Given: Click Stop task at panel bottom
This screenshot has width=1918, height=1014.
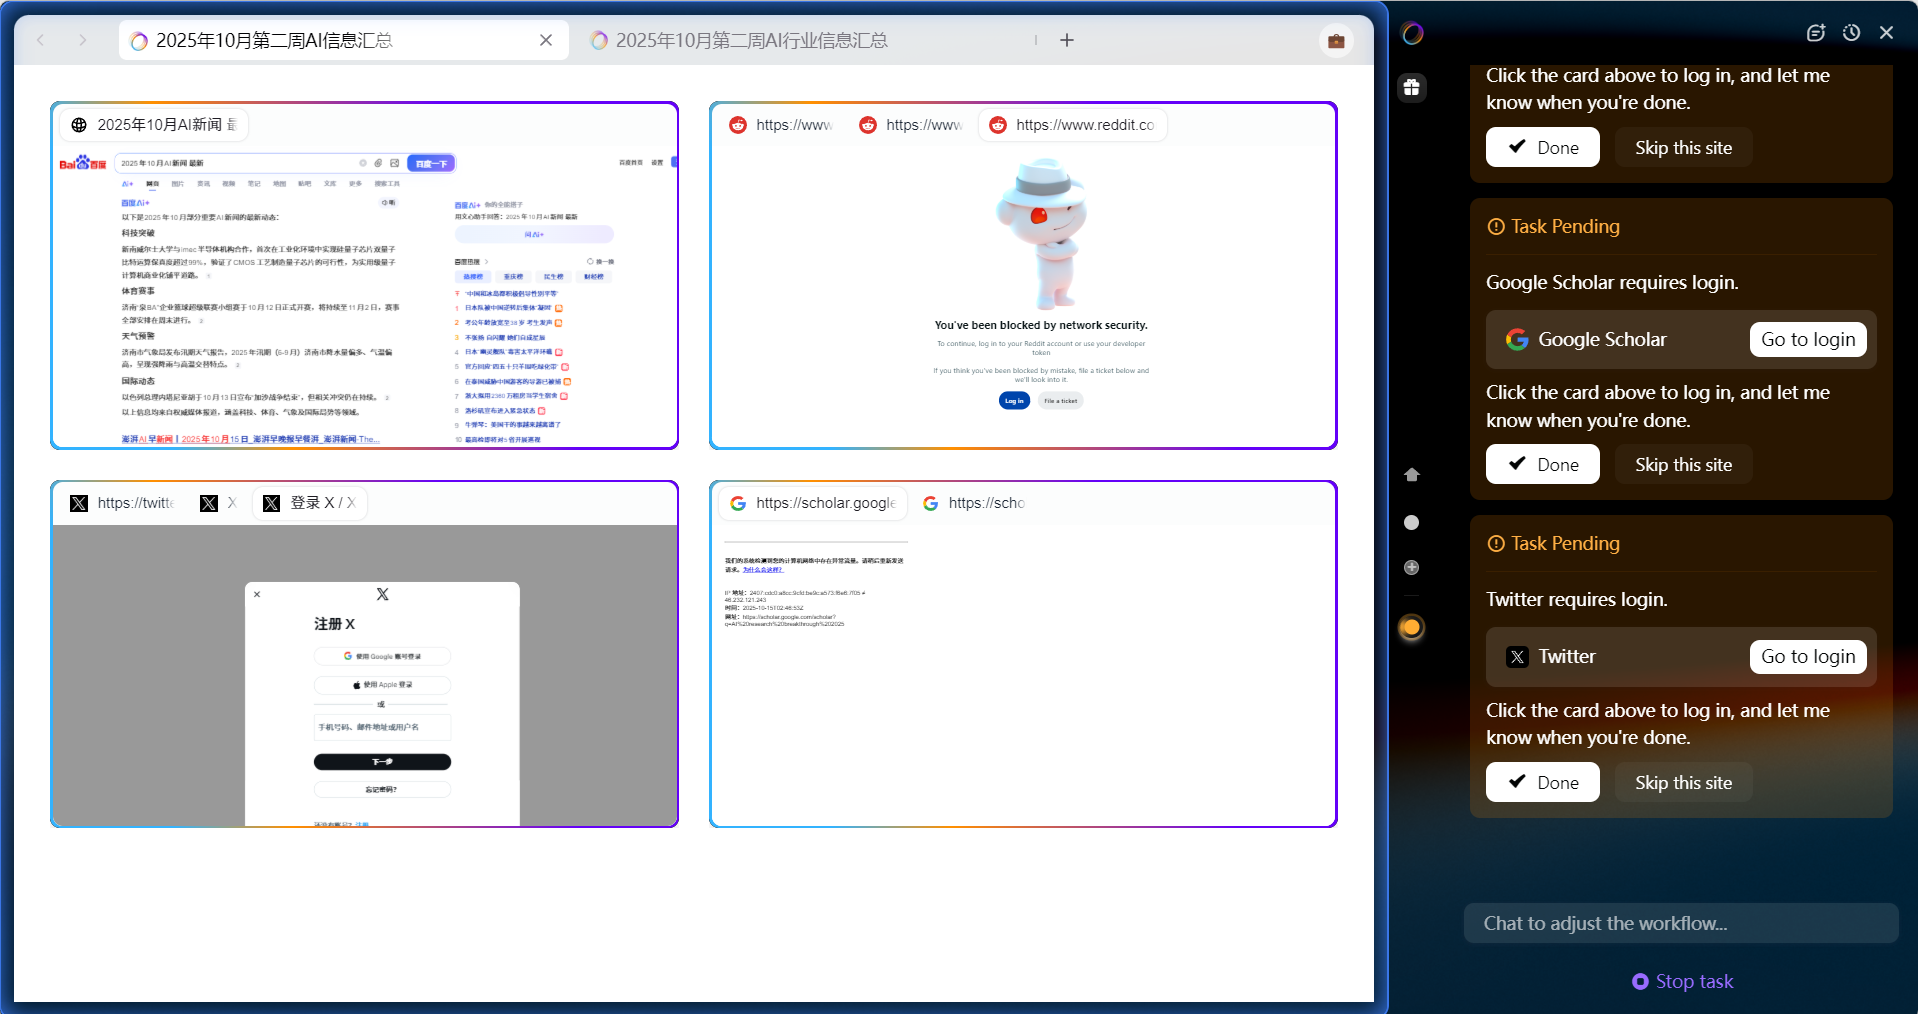Looking at the screenshot, I should [1683, 981].
